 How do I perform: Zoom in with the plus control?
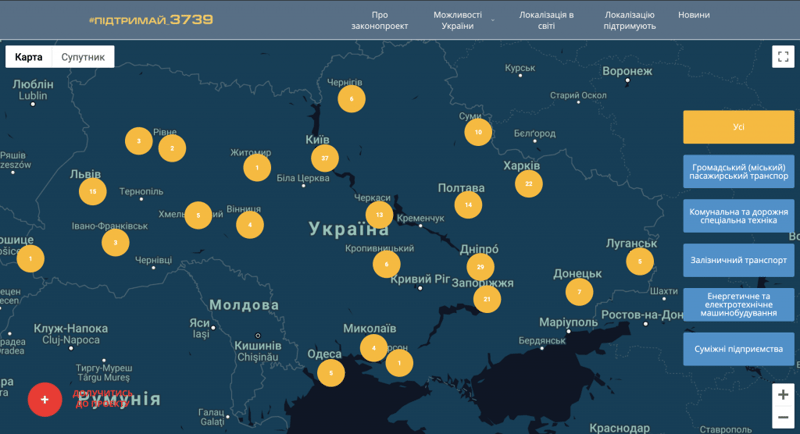coord(783,395)
